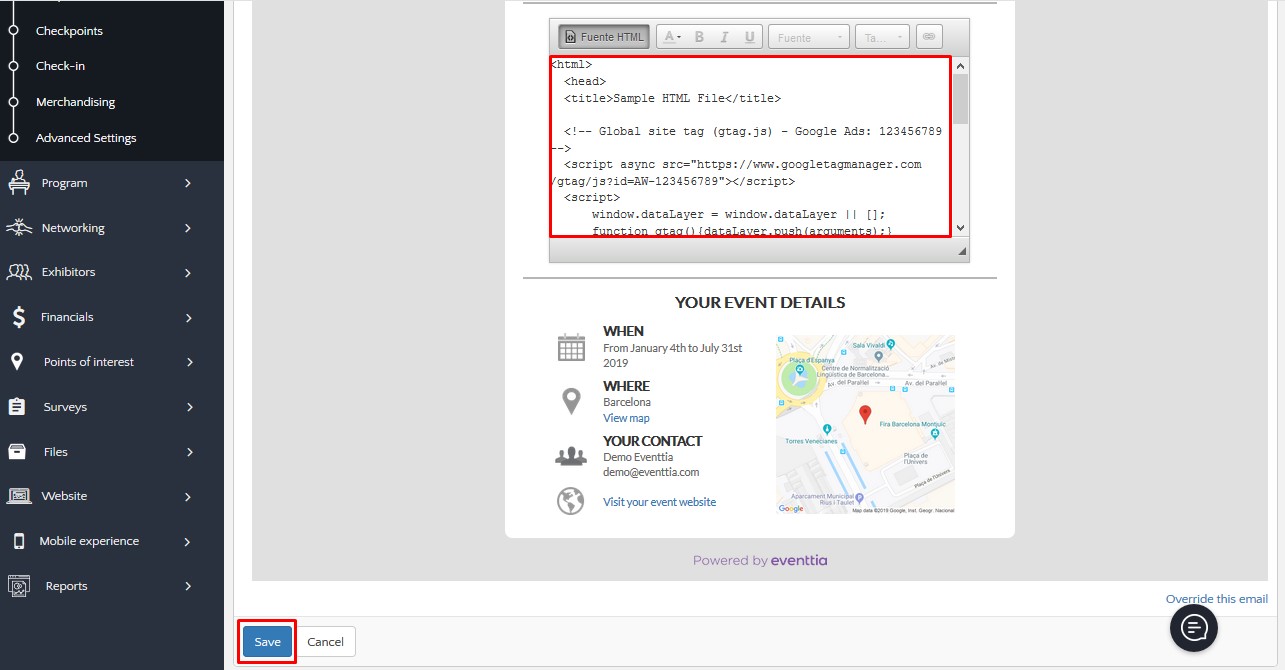Open the Fuente font dropdown

(808, 37)
